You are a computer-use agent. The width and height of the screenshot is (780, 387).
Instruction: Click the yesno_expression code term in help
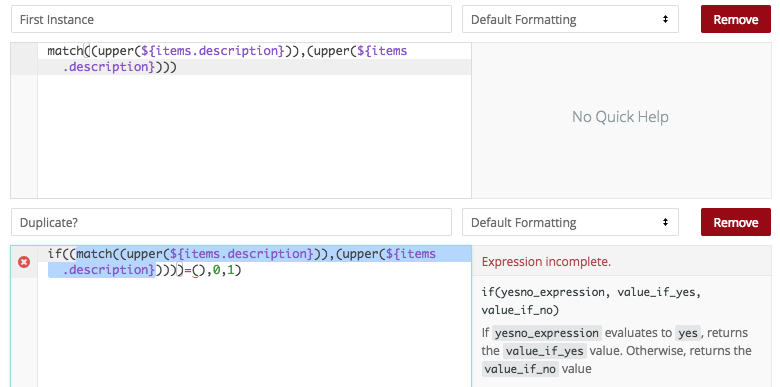point(547,333)
